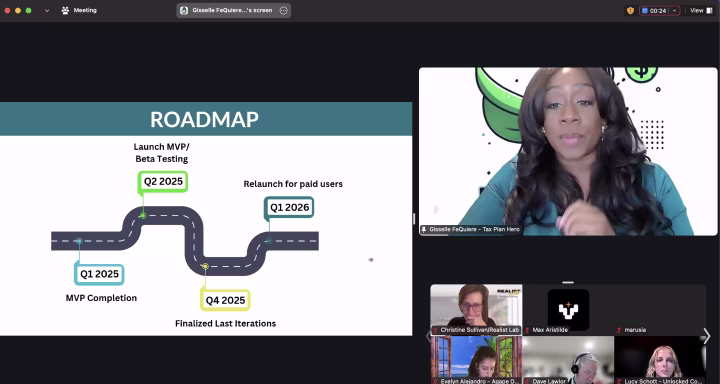The height and width of the screenshot is (384, 720).
Task: Select Christine Sullivan's video thumbnail
Action: (x=476, y=310)
